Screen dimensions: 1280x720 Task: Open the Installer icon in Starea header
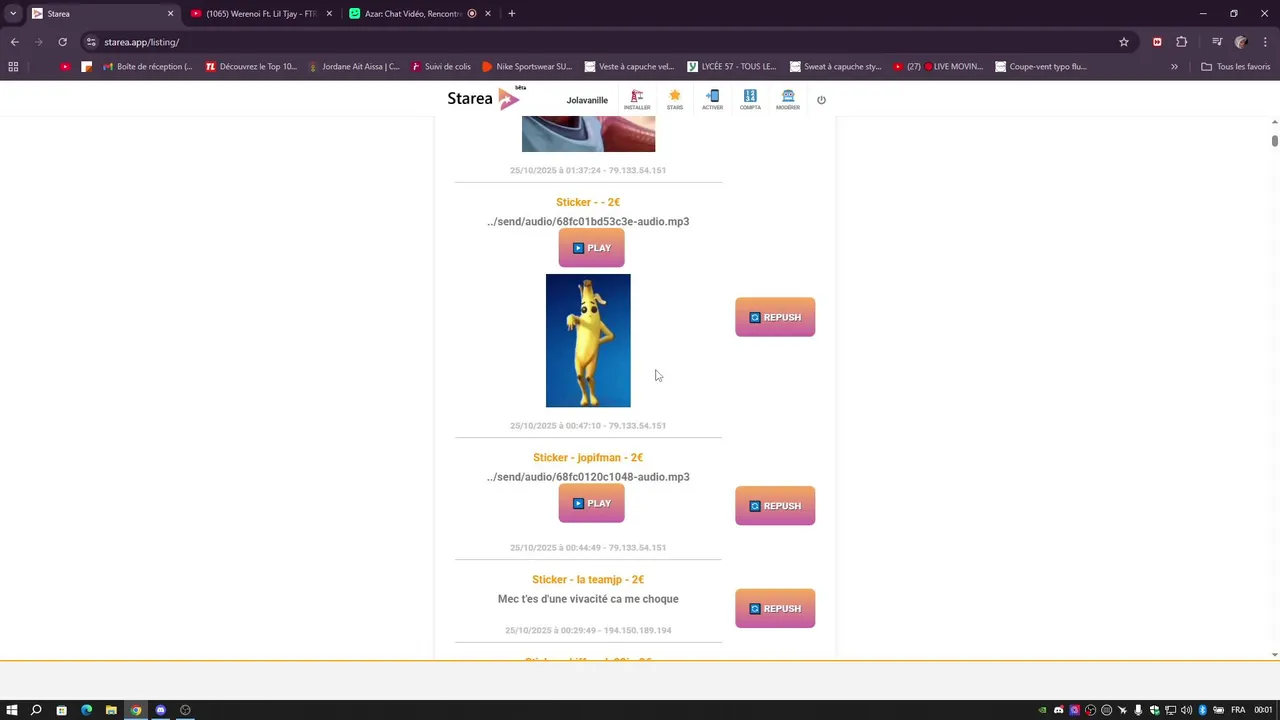coord(637,100)
